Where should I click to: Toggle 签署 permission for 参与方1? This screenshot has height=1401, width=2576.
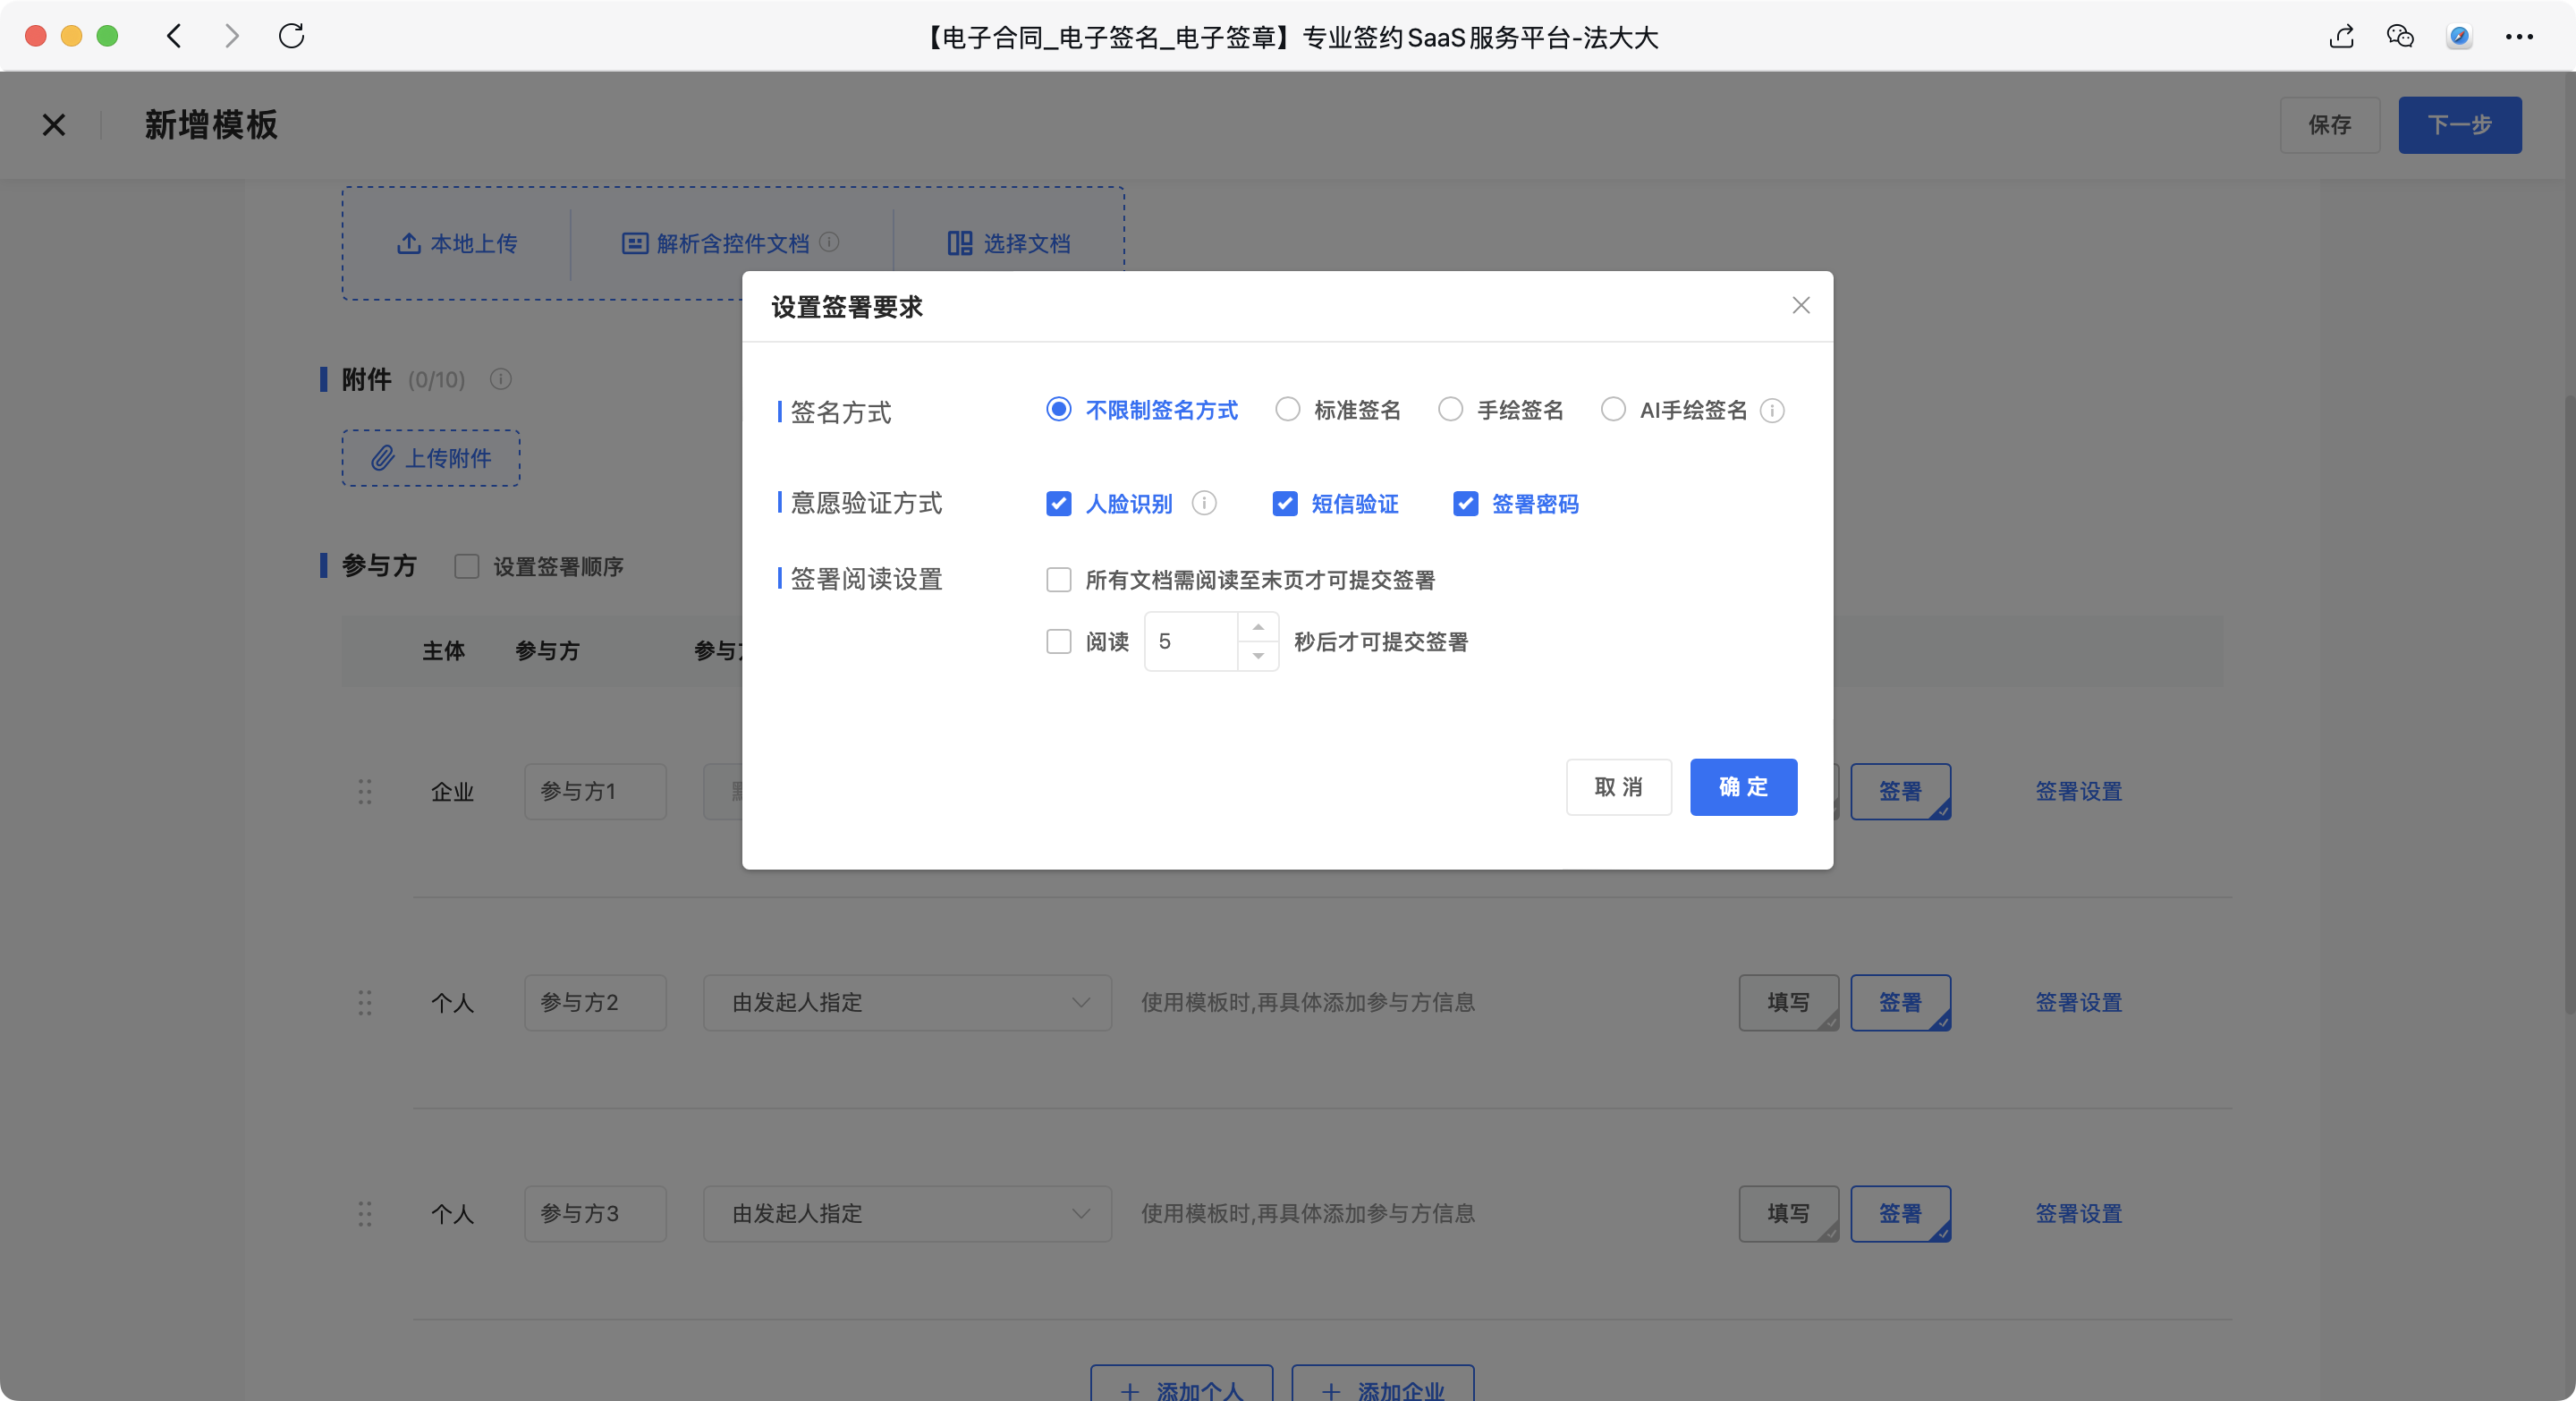(x=1900, y=792)
